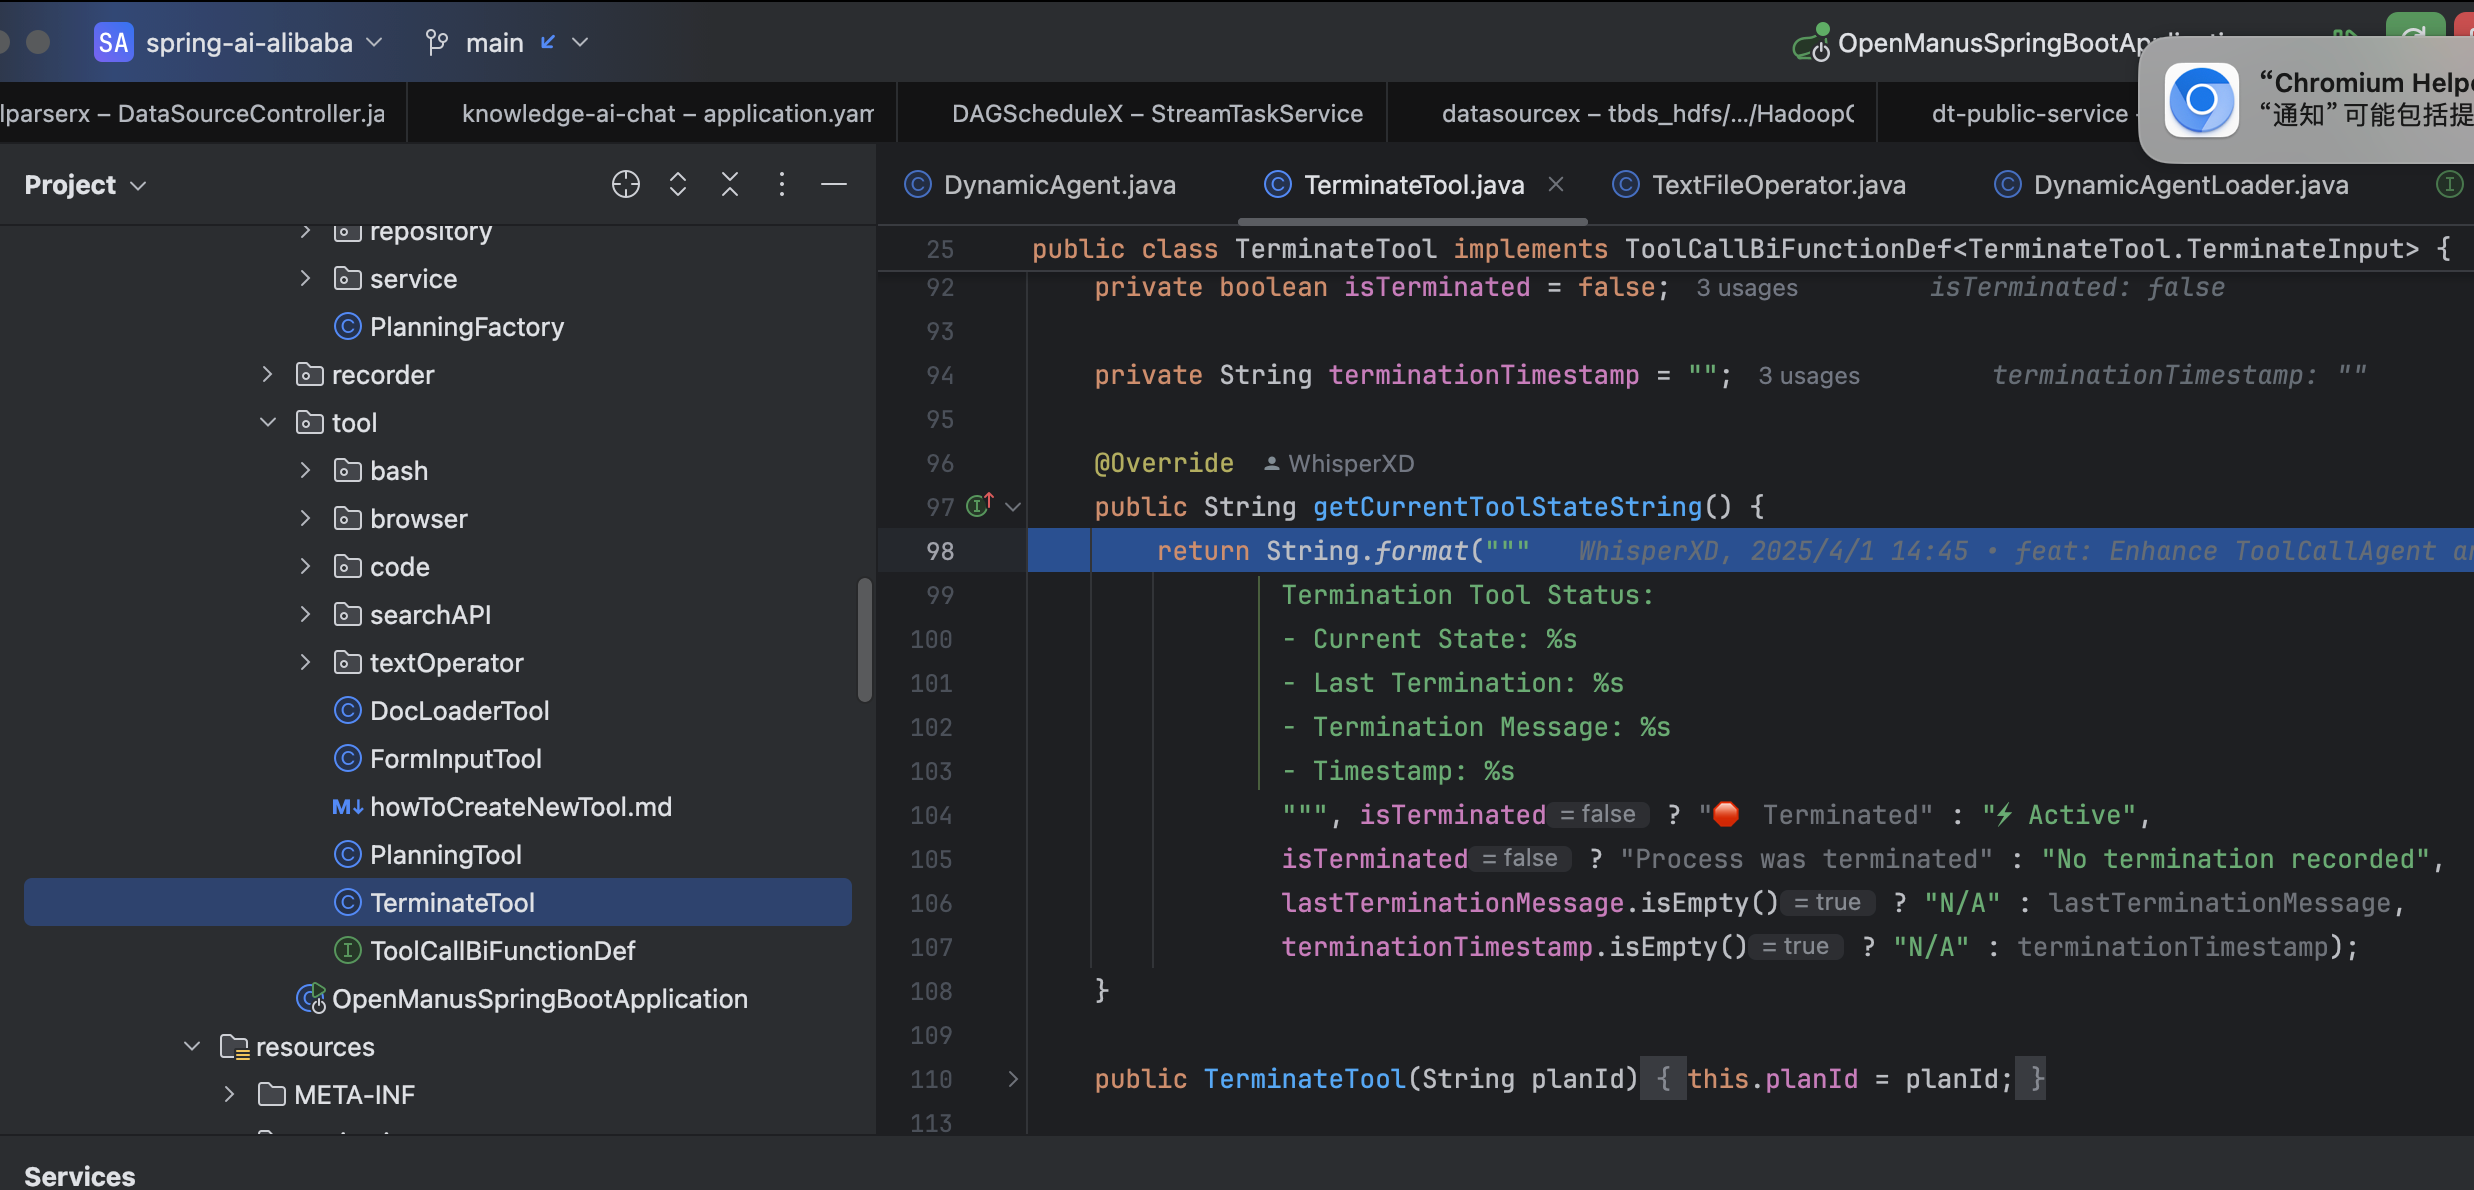Click the Expand All icon in Project panel

[678, 185]
